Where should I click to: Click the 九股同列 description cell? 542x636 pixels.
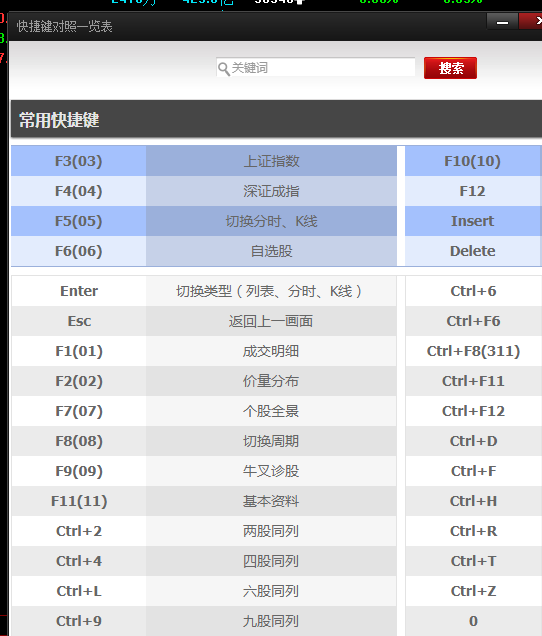click(271, 621)
